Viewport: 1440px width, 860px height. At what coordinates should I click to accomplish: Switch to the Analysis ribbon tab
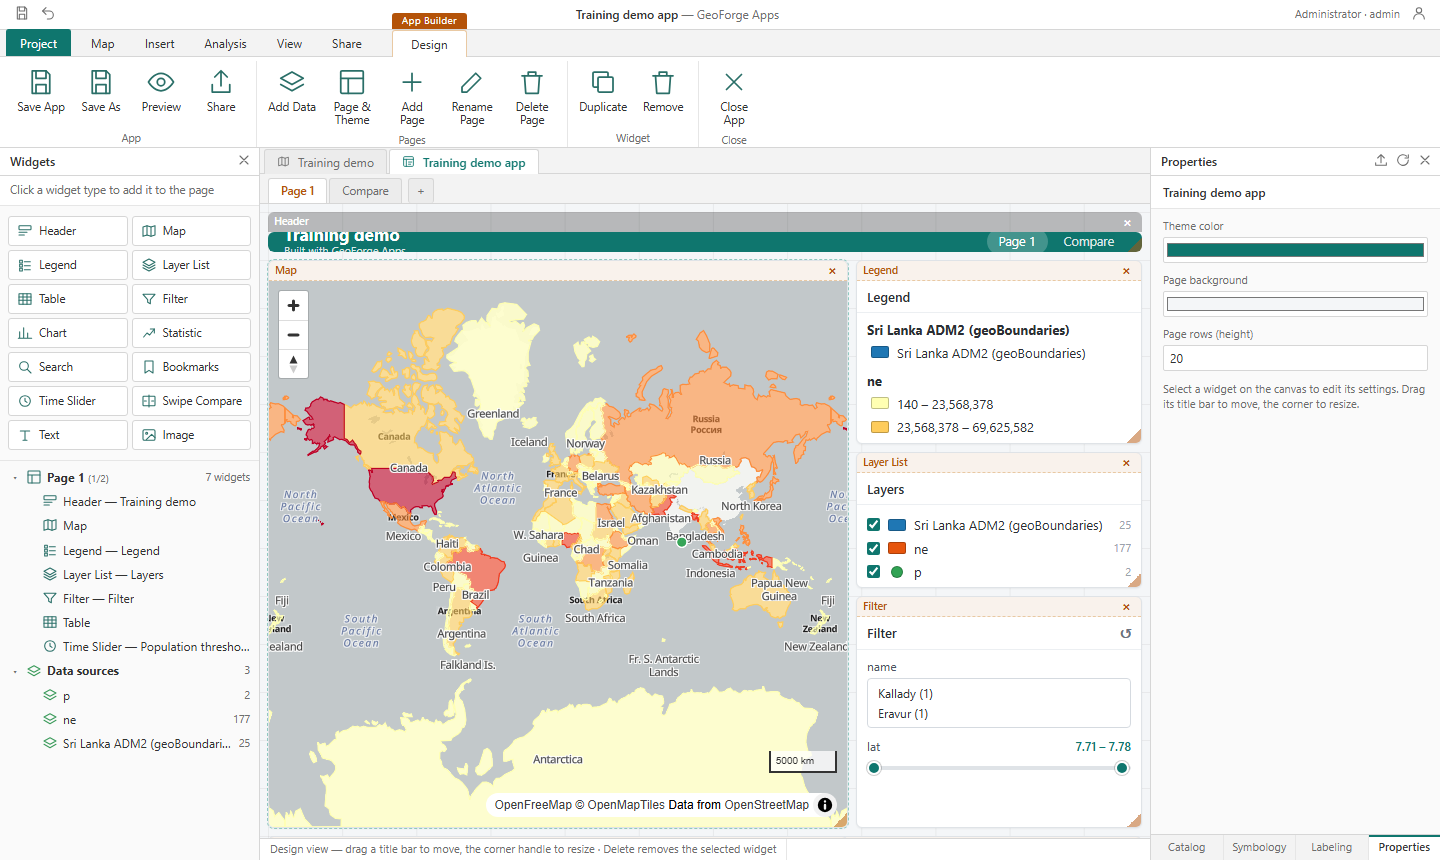coord(225,43)
